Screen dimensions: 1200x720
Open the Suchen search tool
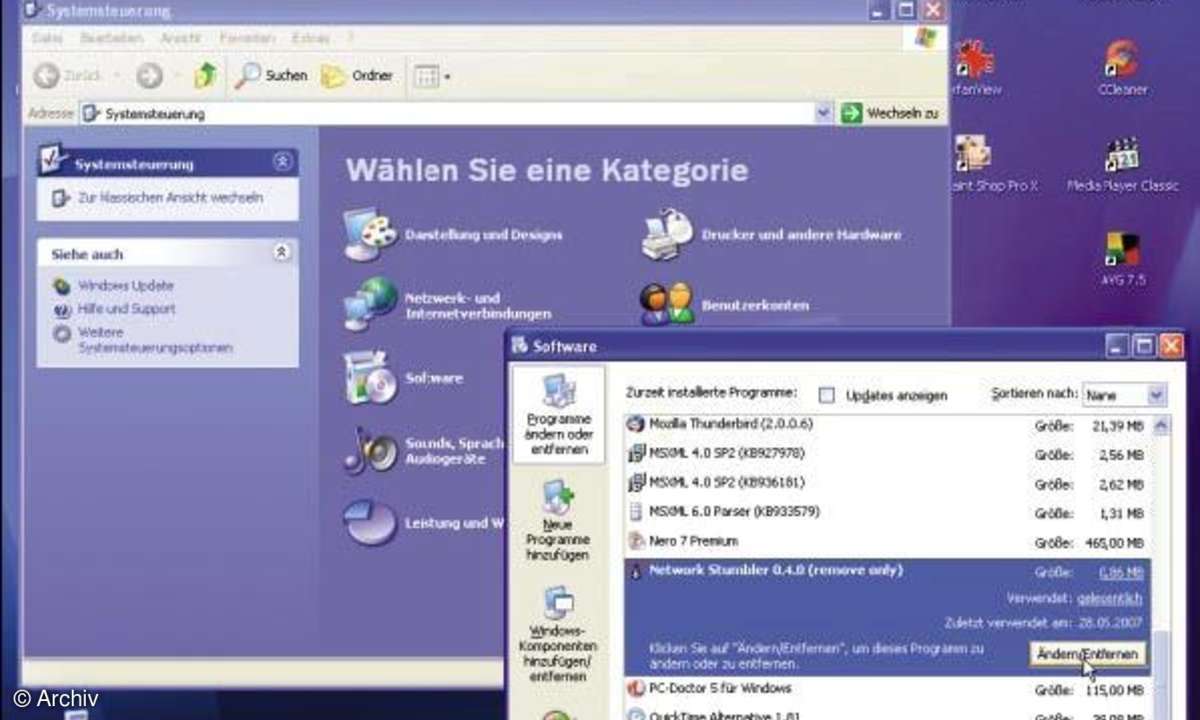271,76
